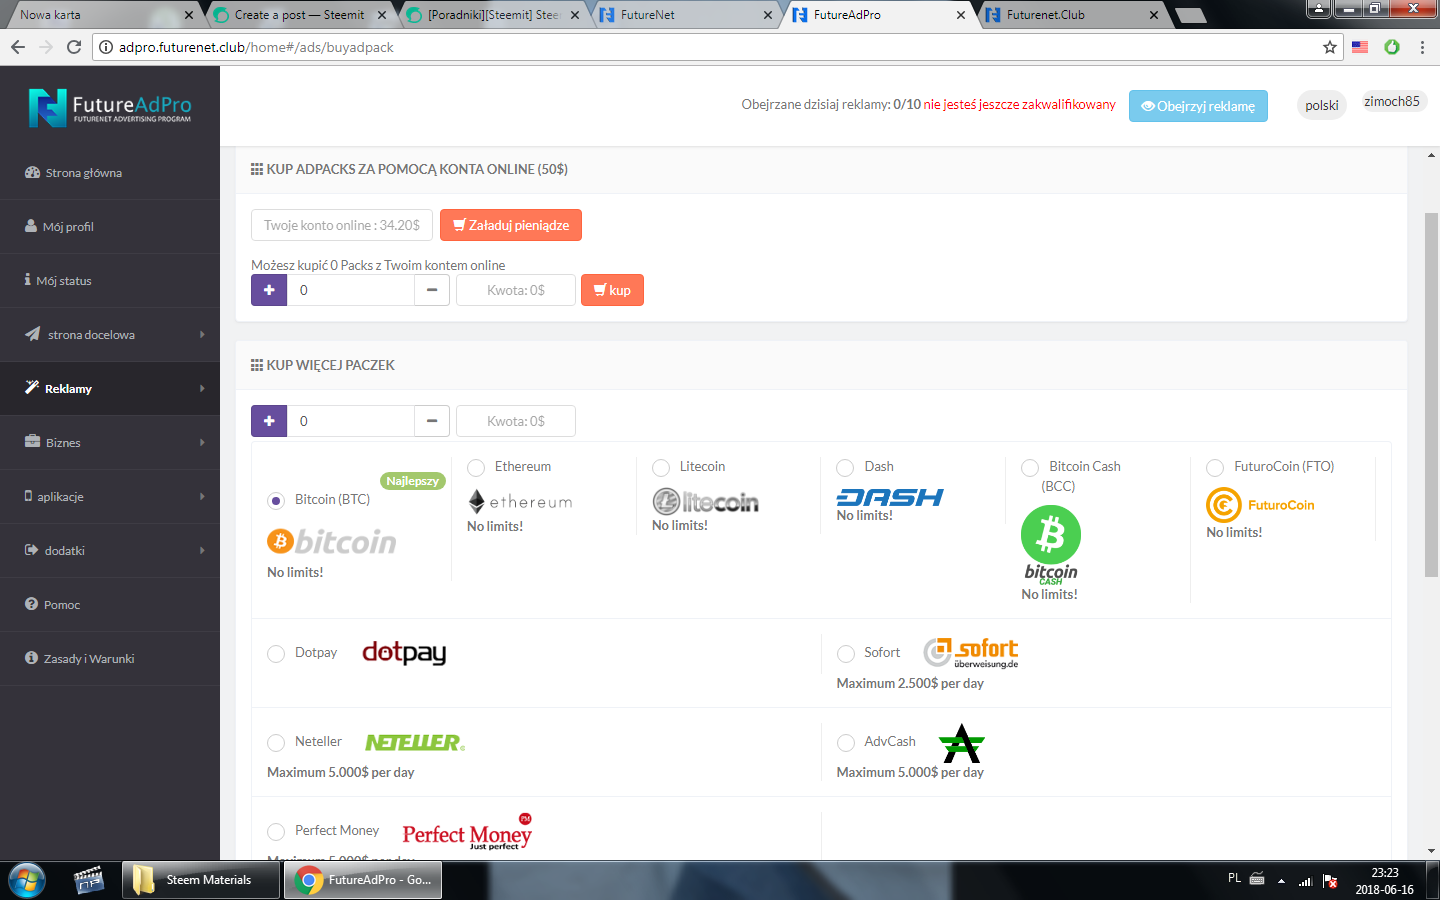Click the ethereum logo
The image size is (1440, 900).
(x=520, y=502)
